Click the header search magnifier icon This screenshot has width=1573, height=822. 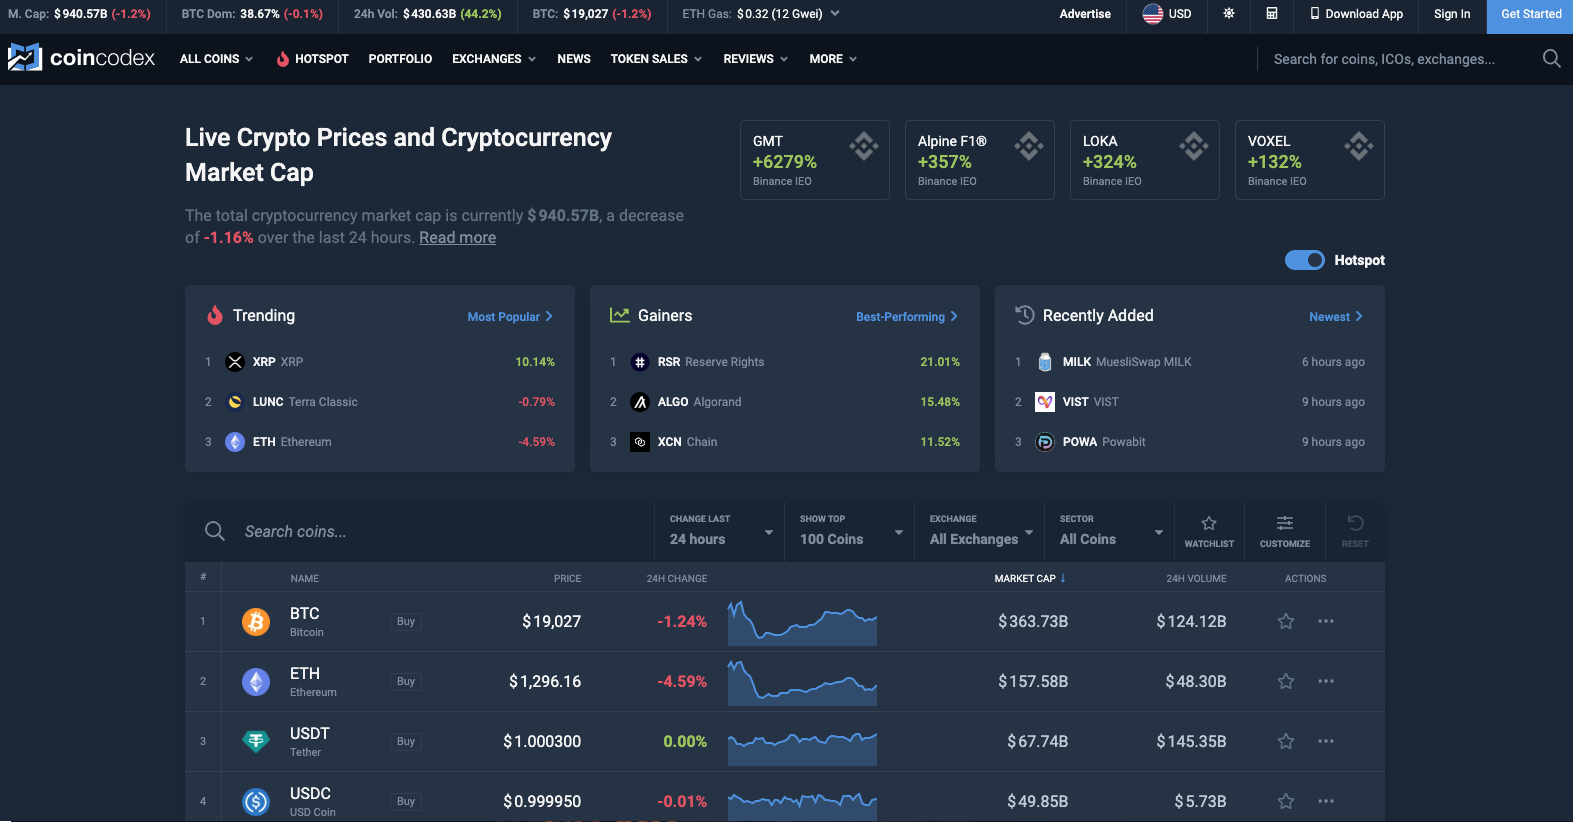click(x=1551, y=59)
